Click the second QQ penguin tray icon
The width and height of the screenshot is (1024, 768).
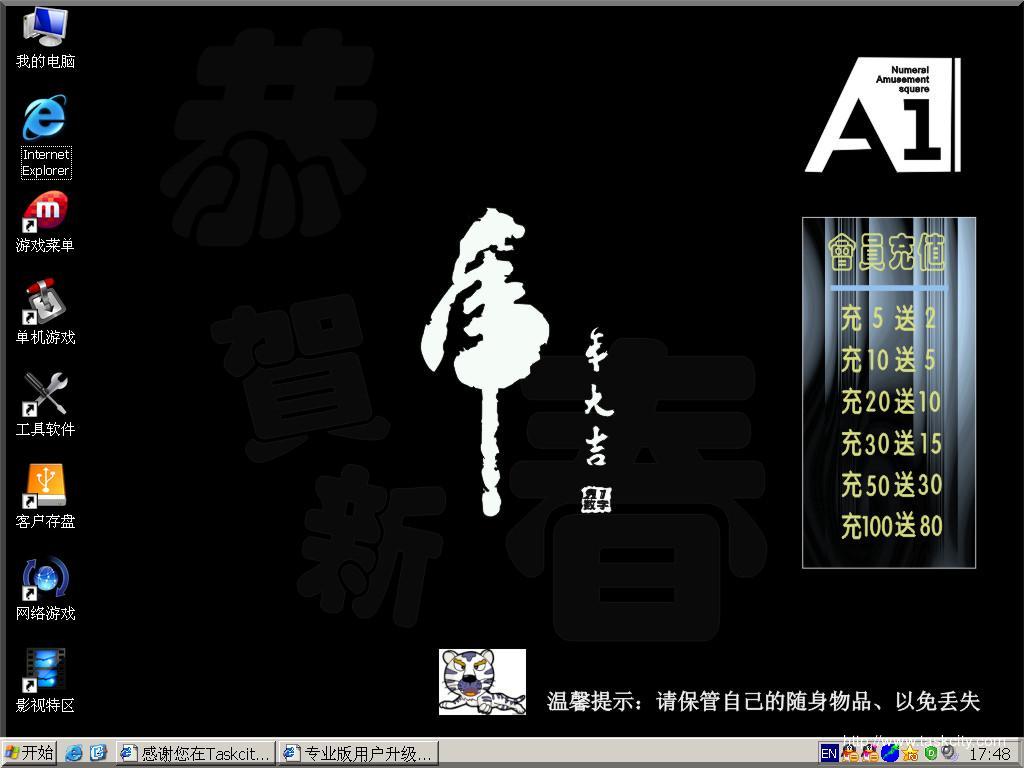tap(870, 753)
